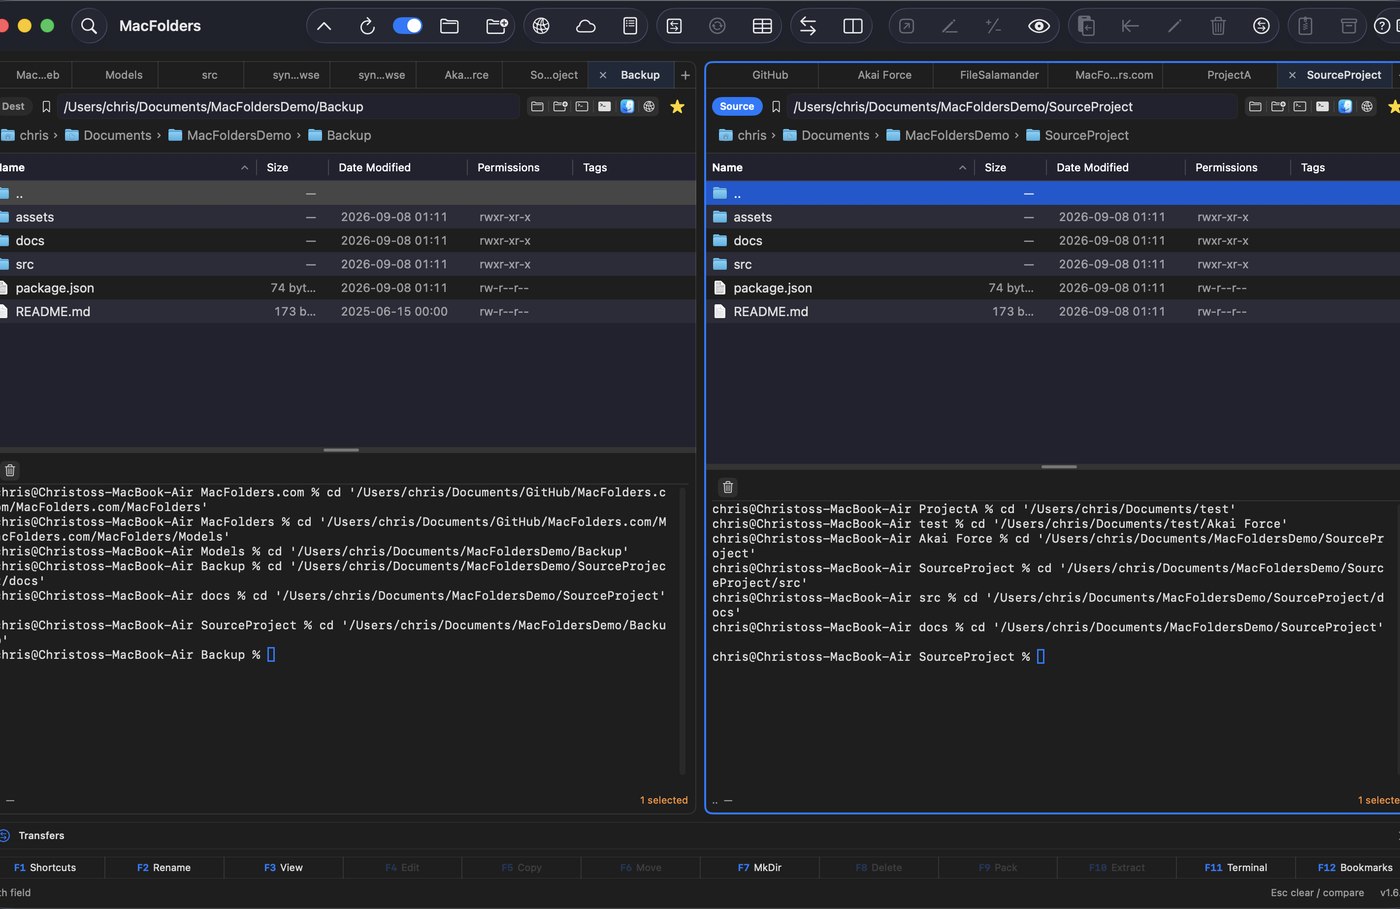This screenshot has width=1400, height=909.
Task: Switch to the FileSalamander tab
Action: 999,75
